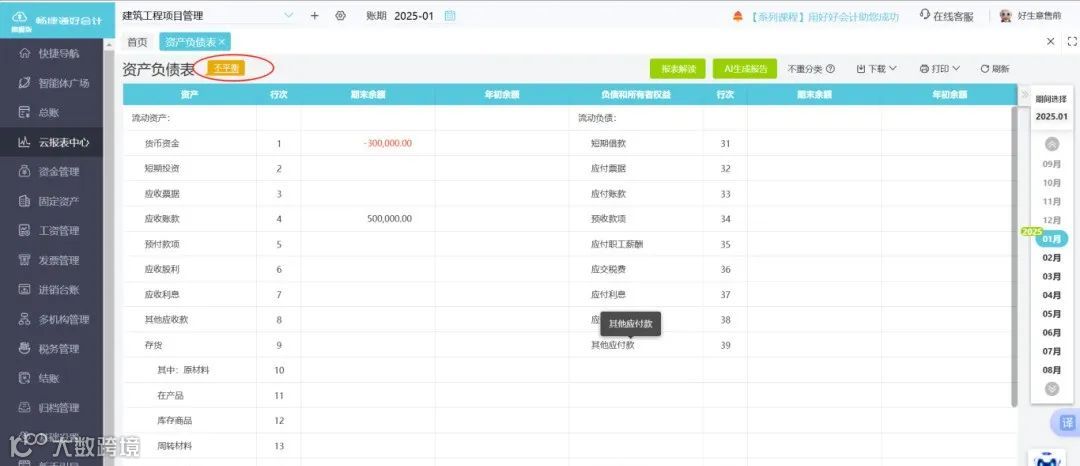
Task: Select 04月 in the period list
Action: 1052,295
